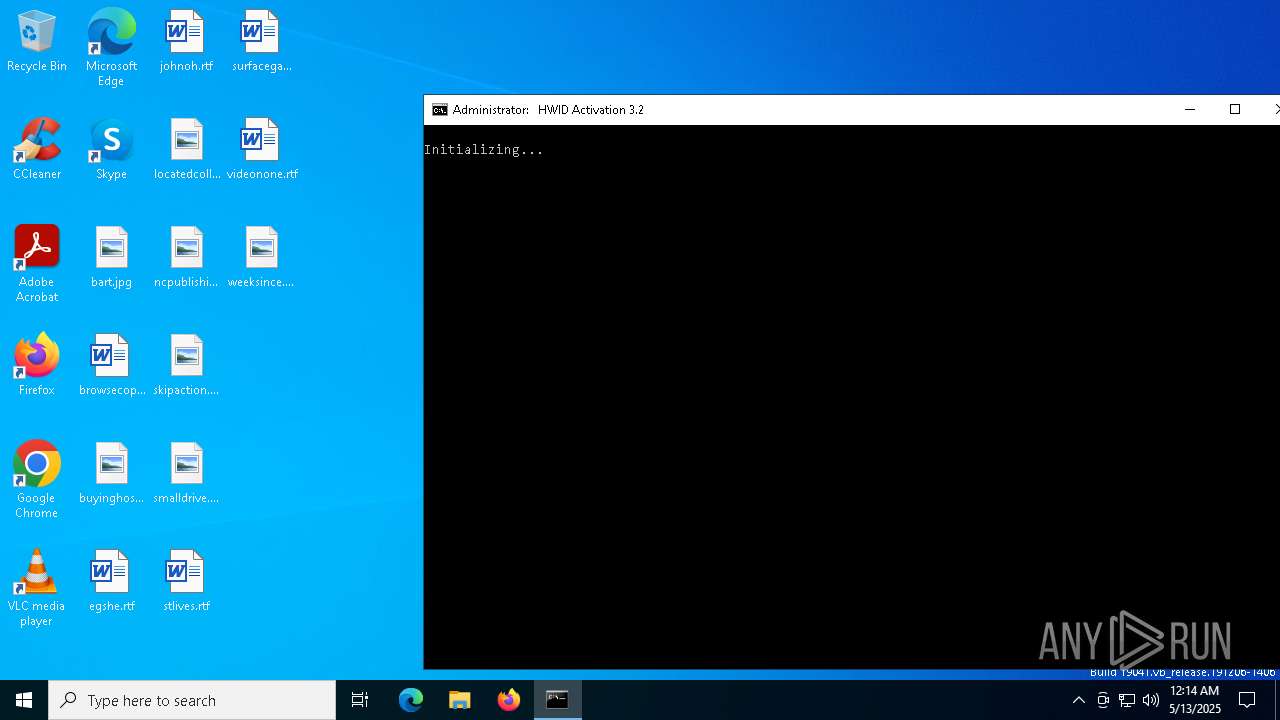Select the videonone.rtf document icon

pos(261,150)
